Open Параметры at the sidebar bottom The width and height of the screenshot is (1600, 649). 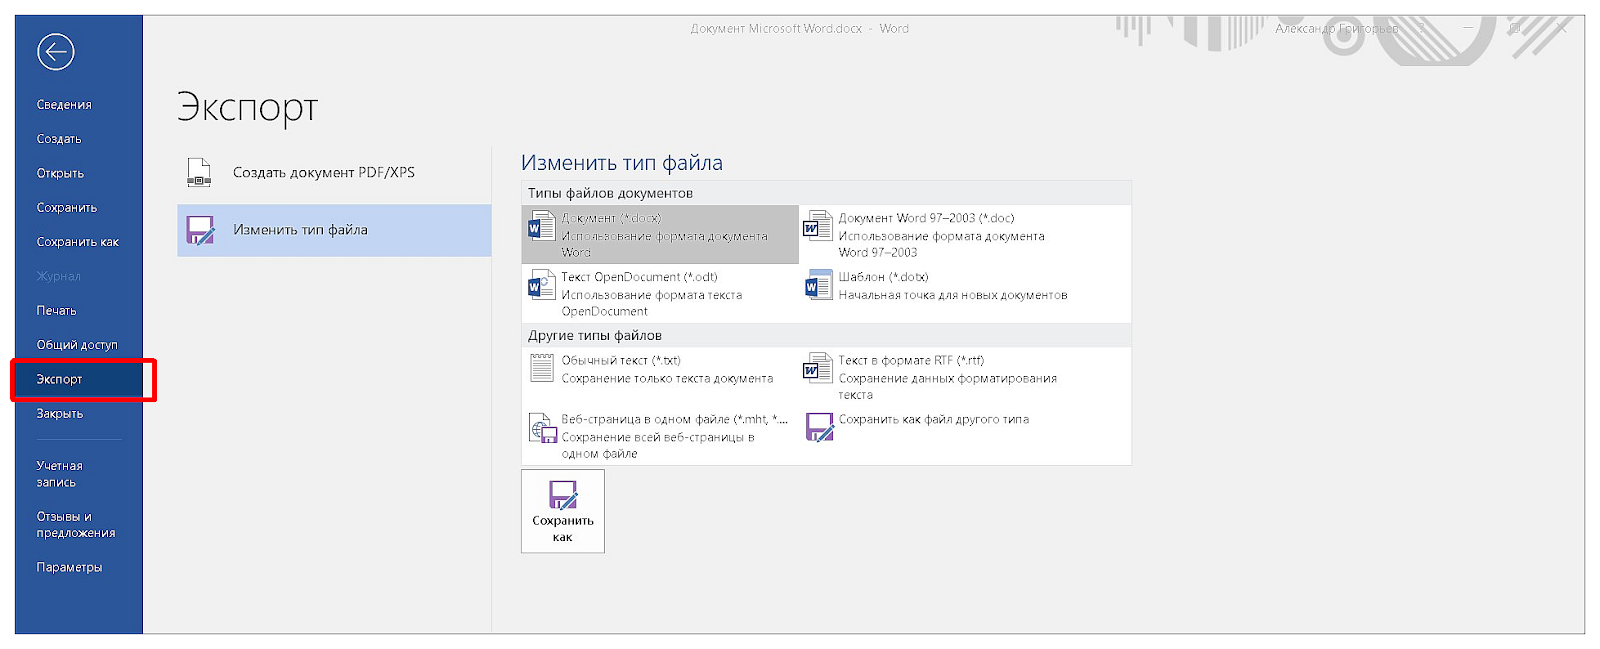(x=69, y=568)
